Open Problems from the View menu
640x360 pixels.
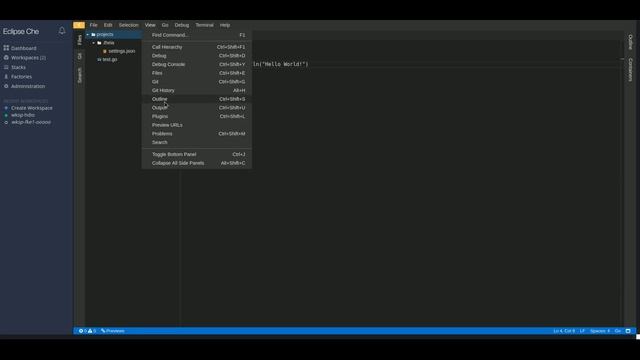pyautogui.click(x=197, y=133)
